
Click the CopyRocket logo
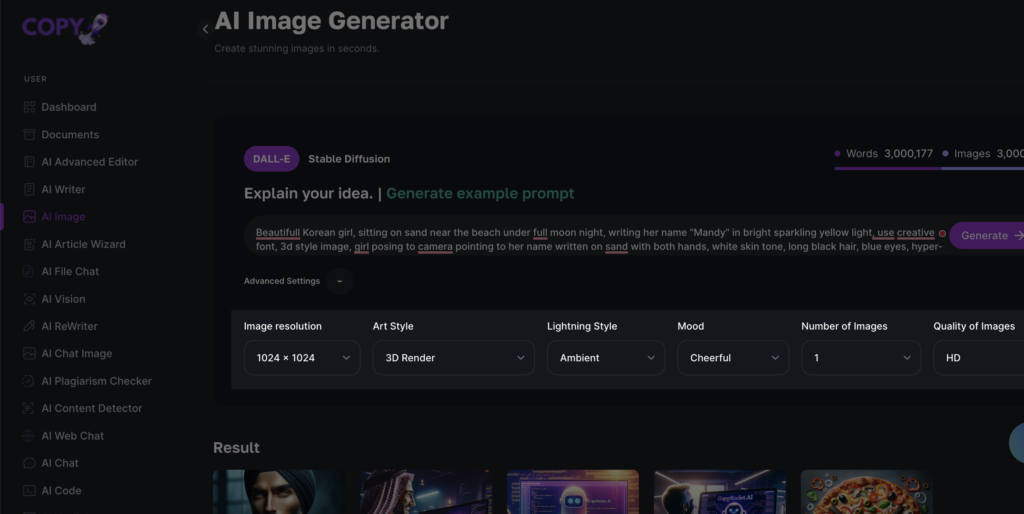(64, 26)
